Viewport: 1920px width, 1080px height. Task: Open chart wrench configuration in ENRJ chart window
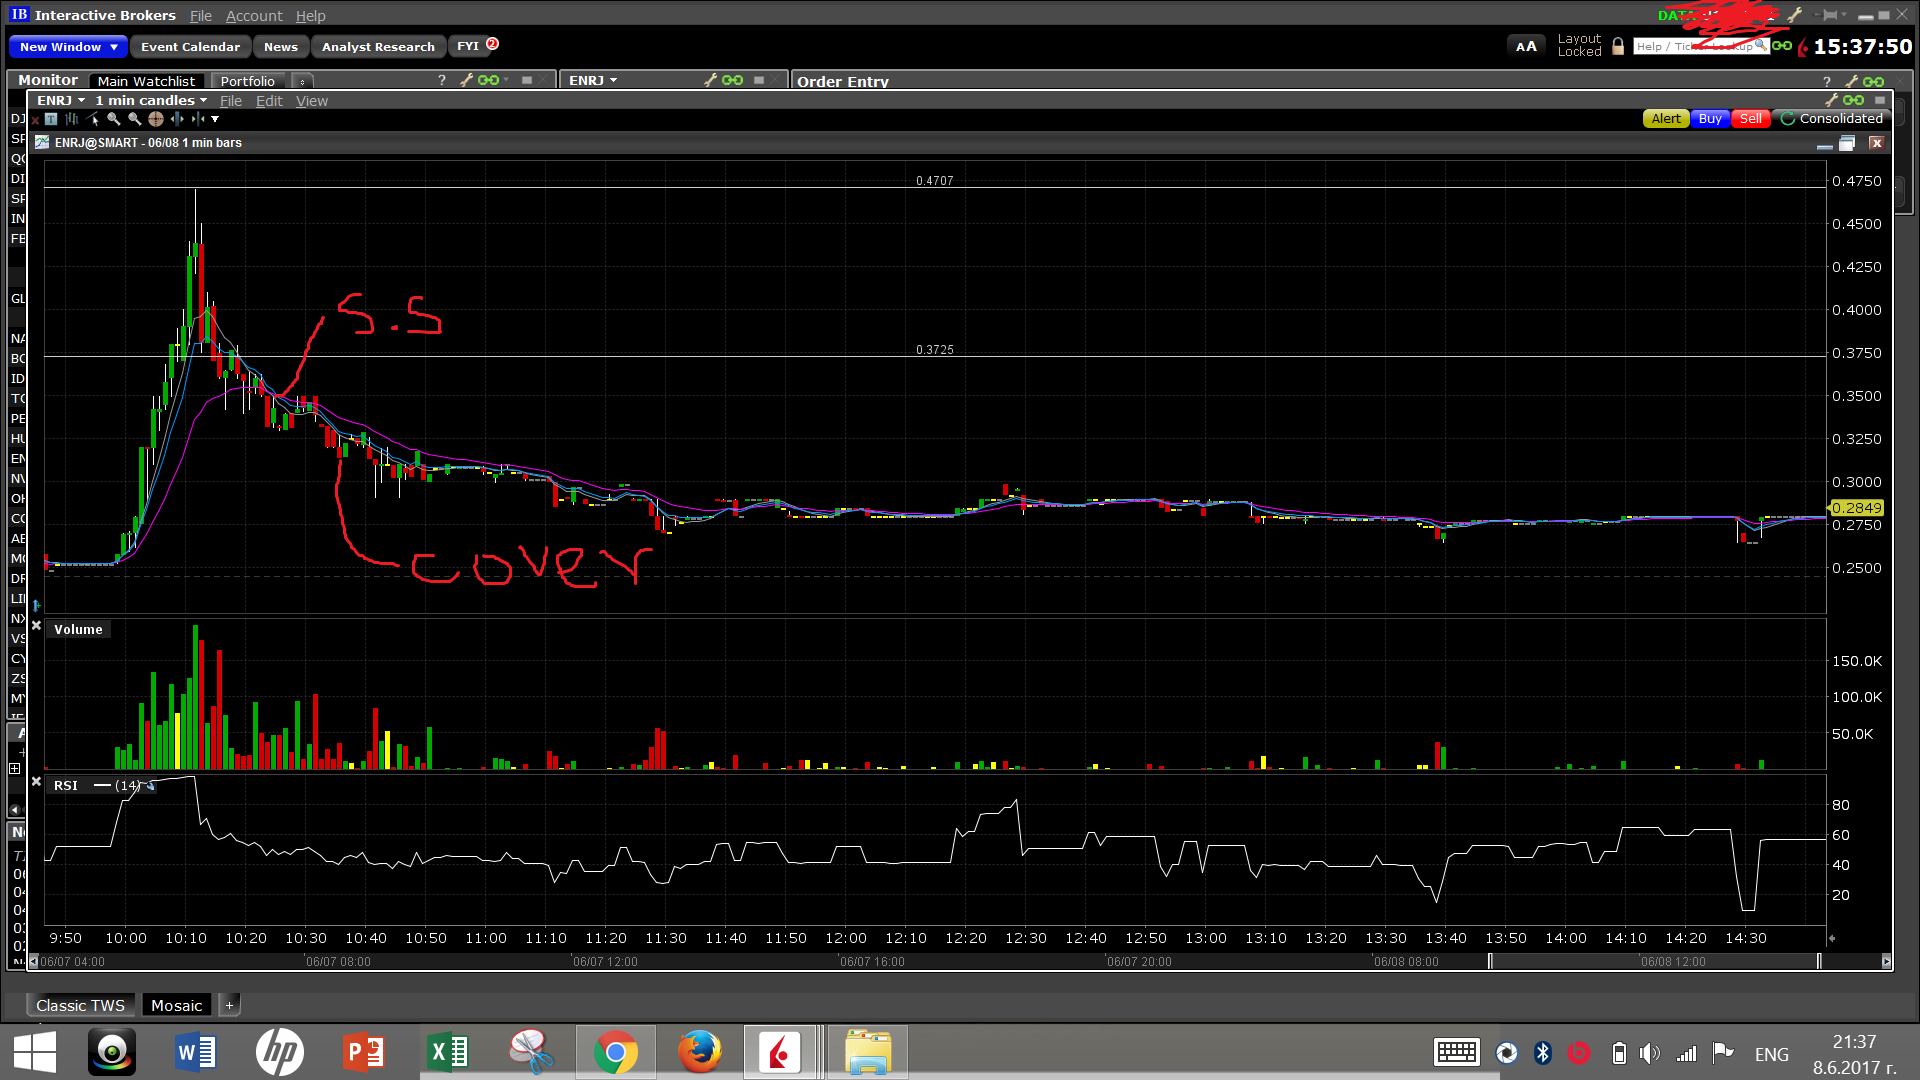click(1831, 100)
